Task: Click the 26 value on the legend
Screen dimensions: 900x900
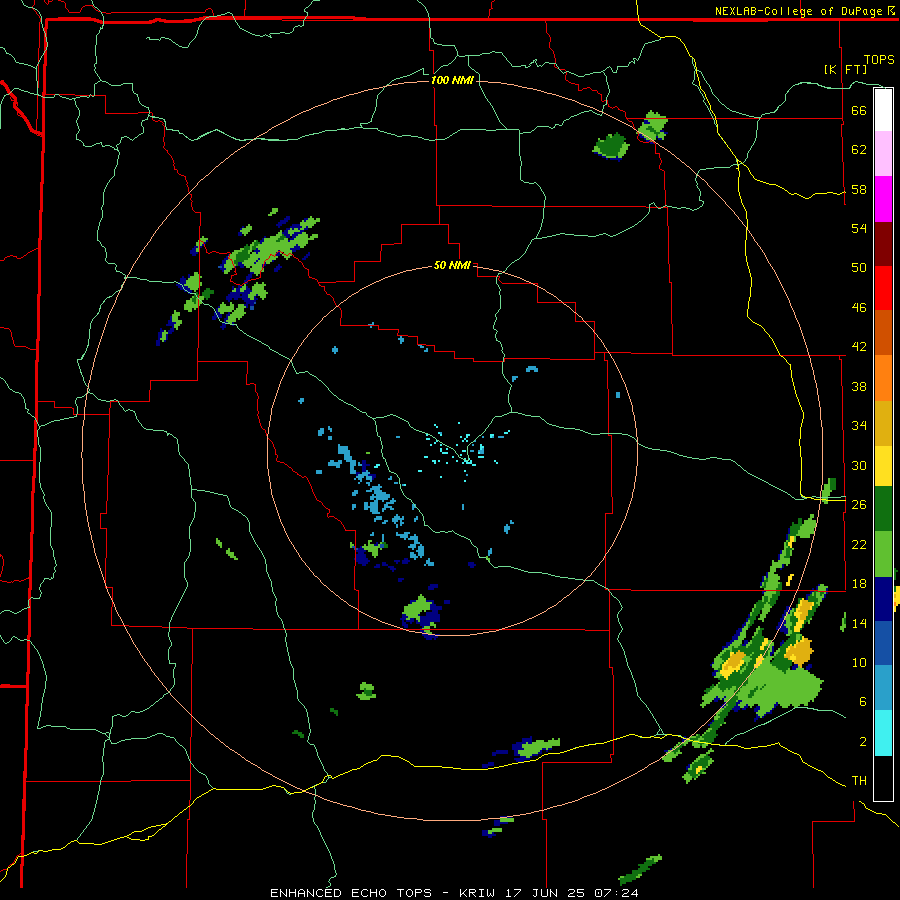Action: [859, 505]
